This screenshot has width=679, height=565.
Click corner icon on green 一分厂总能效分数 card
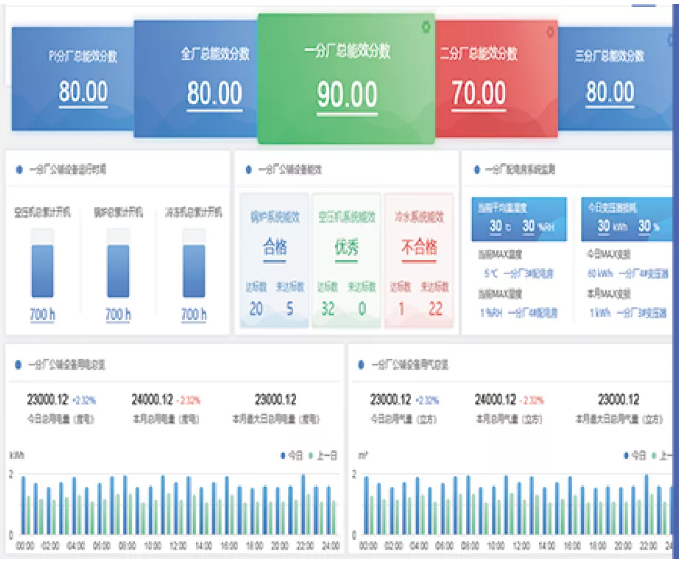[427, 26]
